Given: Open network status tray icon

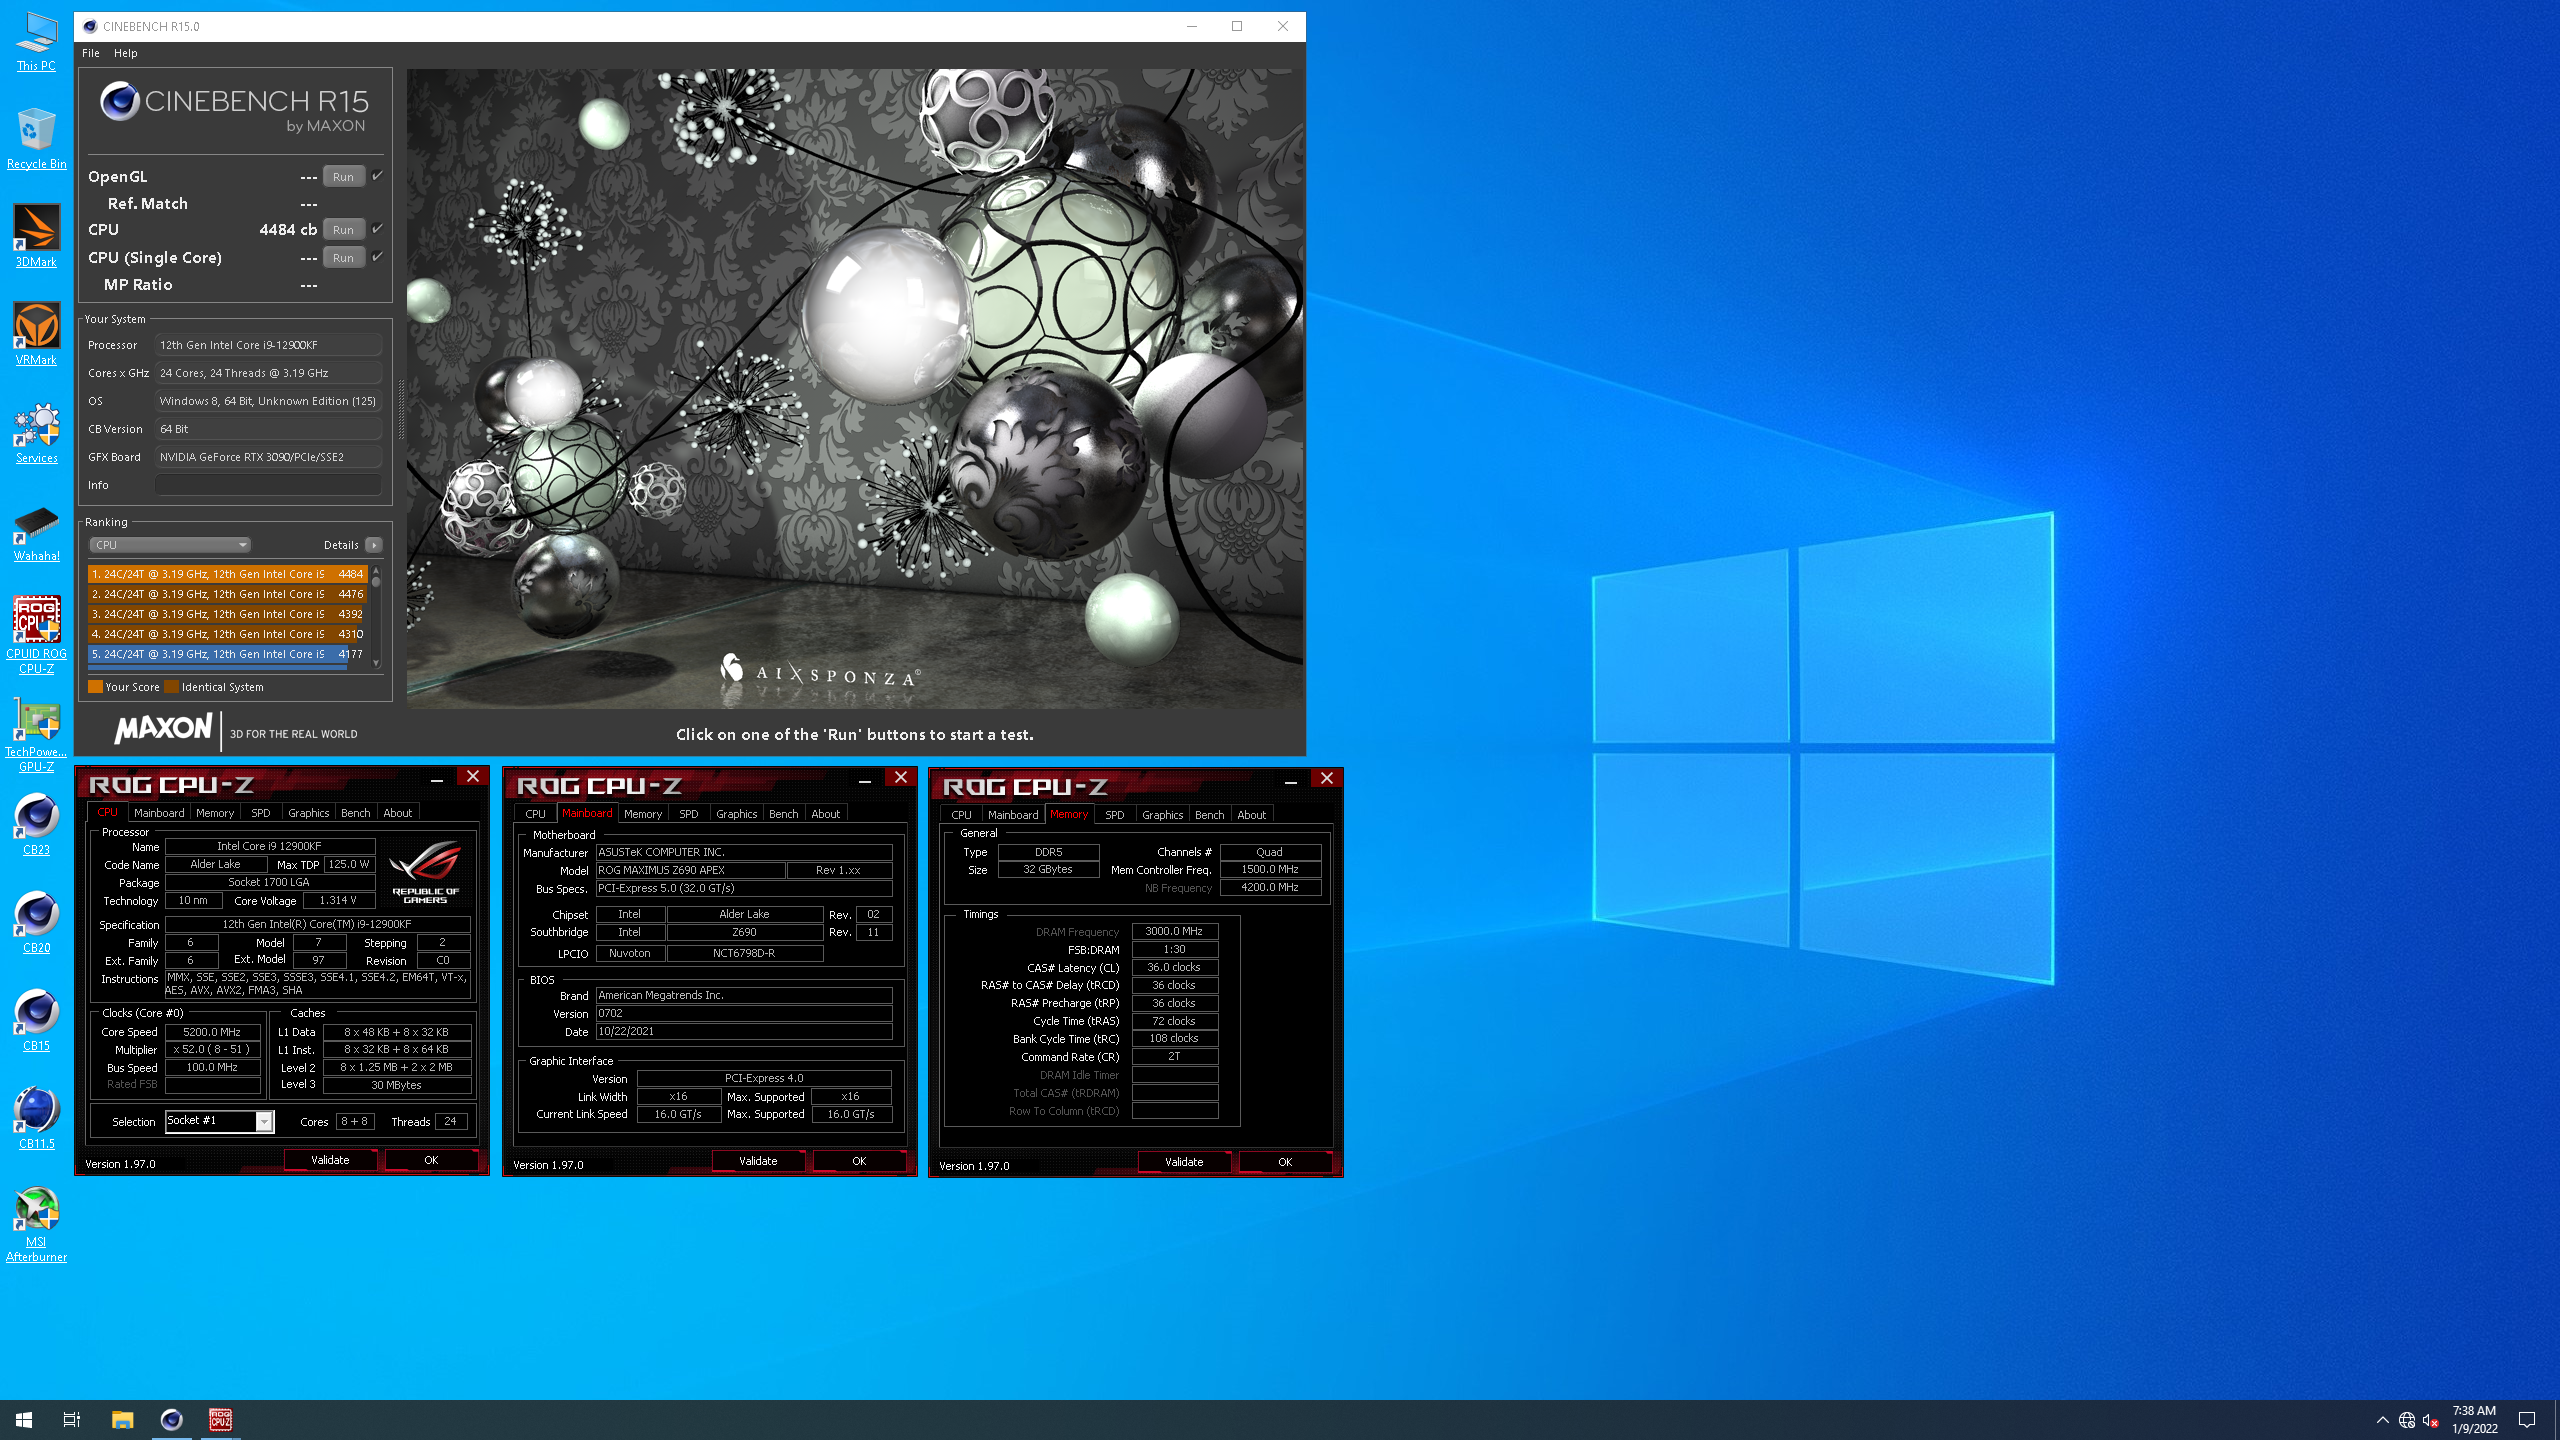Looking at the screenshot, I should click(x=2407, y=1420).
